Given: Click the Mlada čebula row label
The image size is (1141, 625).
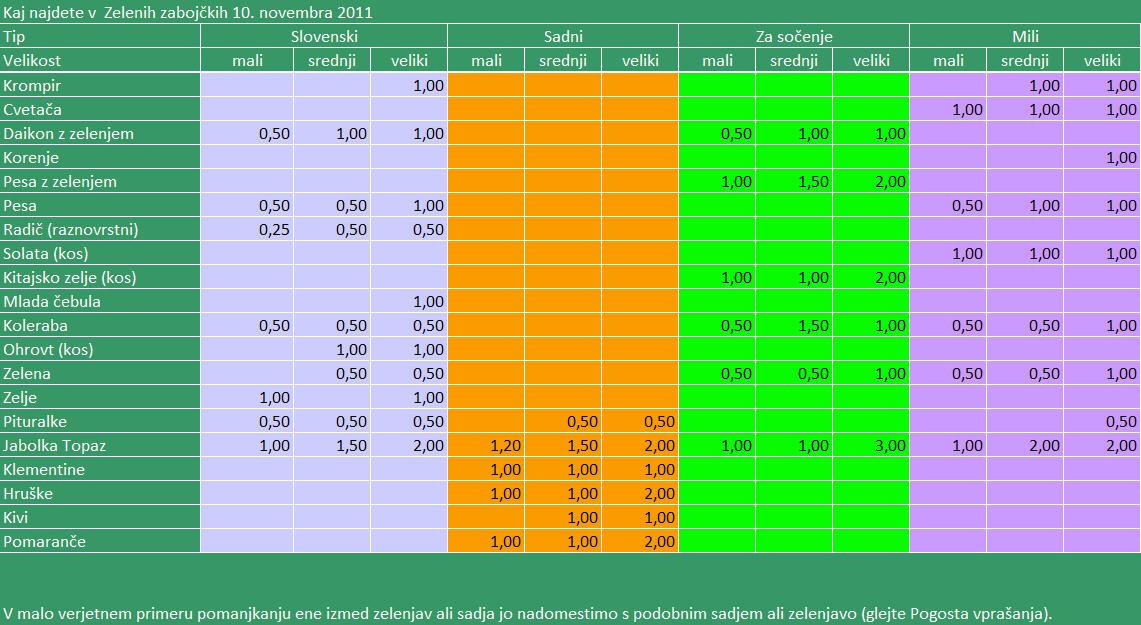Looking at the screenshot, I should click(x=52, y=302).
